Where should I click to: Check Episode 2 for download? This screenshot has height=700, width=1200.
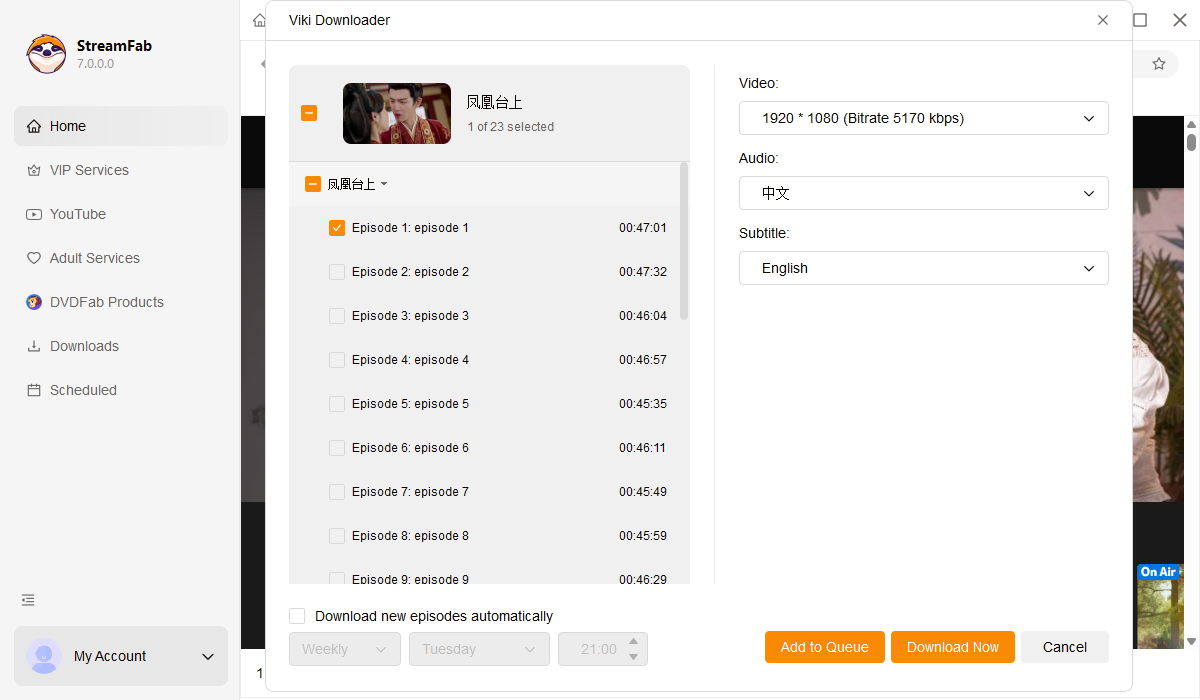tap(337, 271)
